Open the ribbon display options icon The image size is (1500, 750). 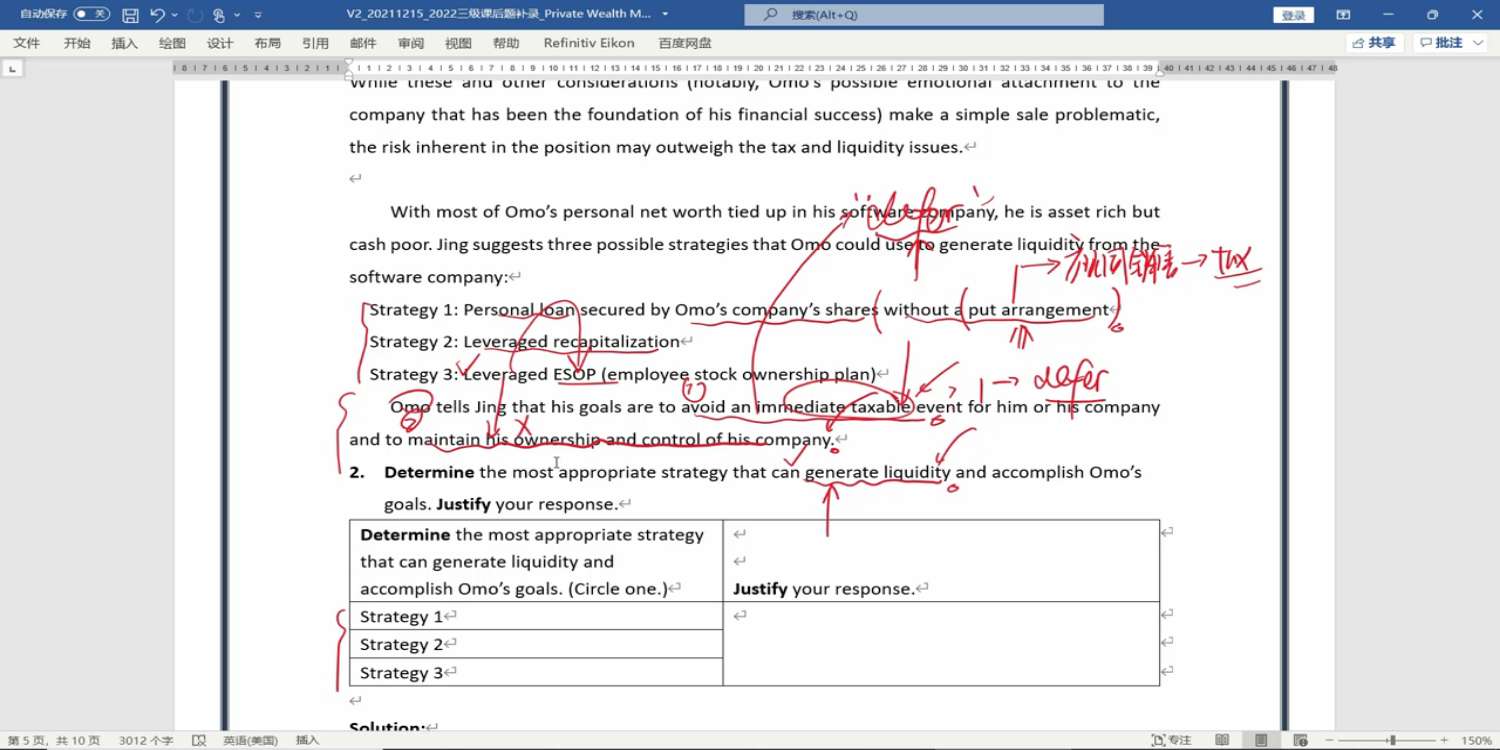pyautogui.click(x=1343, y=15)
